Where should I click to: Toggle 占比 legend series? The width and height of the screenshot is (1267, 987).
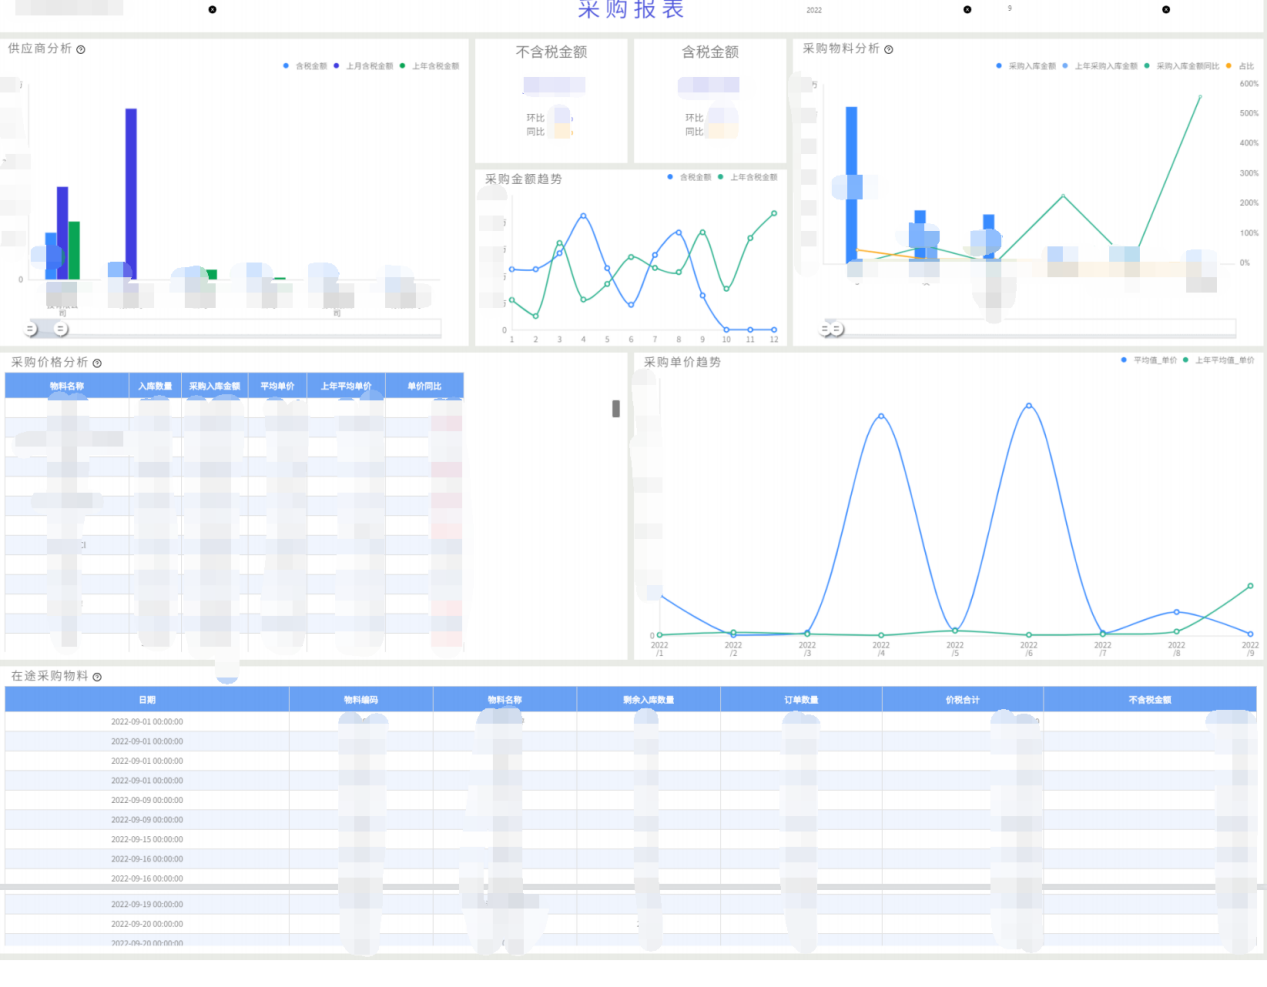coord(1240,66)
